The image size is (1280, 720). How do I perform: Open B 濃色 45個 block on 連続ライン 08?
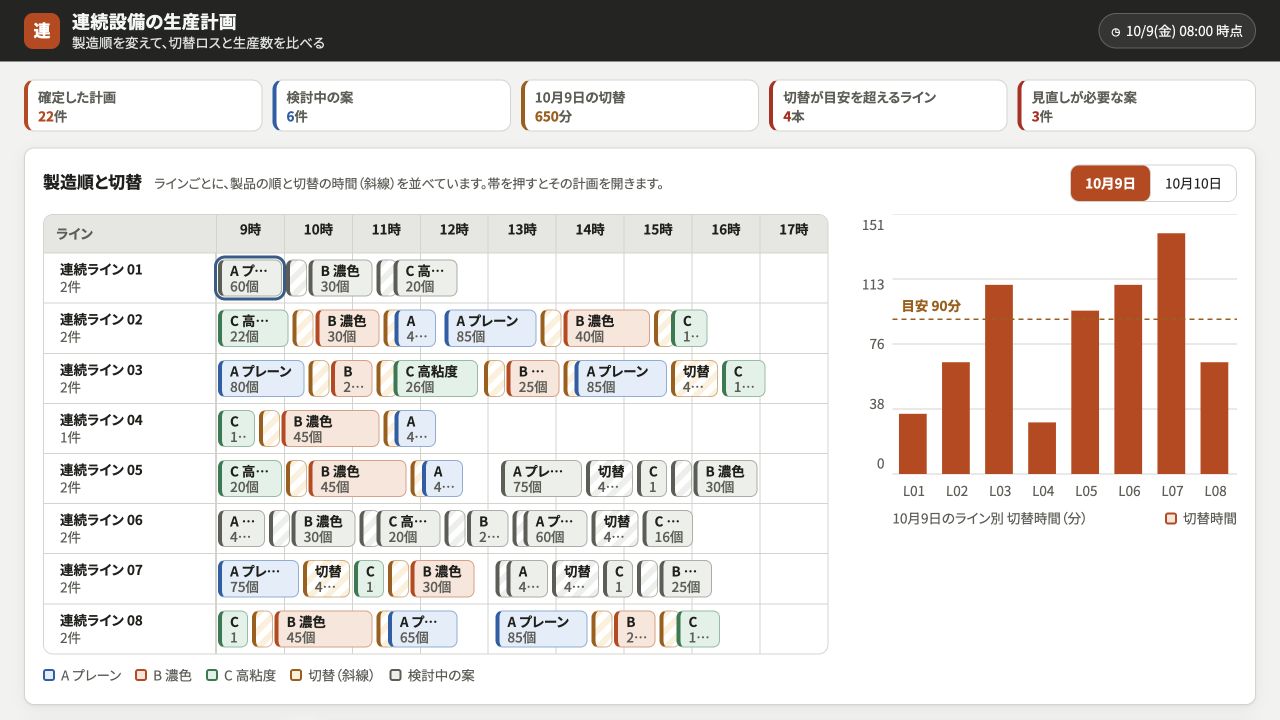(x=323, y=628)
